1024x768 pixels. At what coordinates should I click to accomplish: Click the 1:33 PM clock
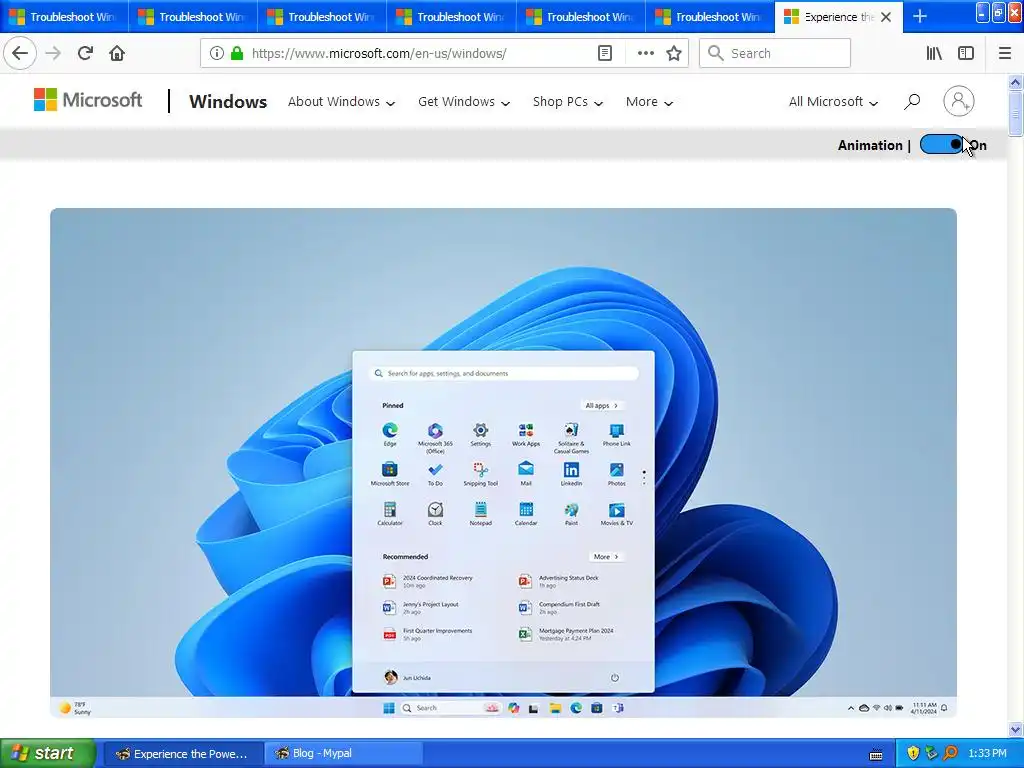(987, 754)
